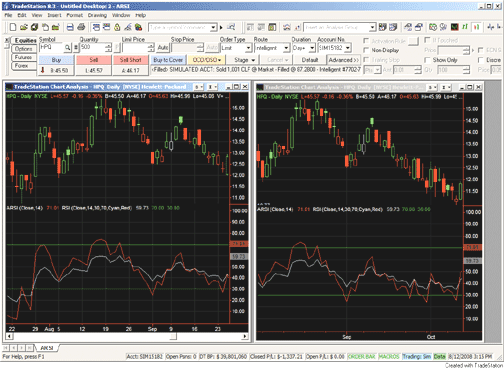Click the New document toolbar icon

[x=13, y=27]
